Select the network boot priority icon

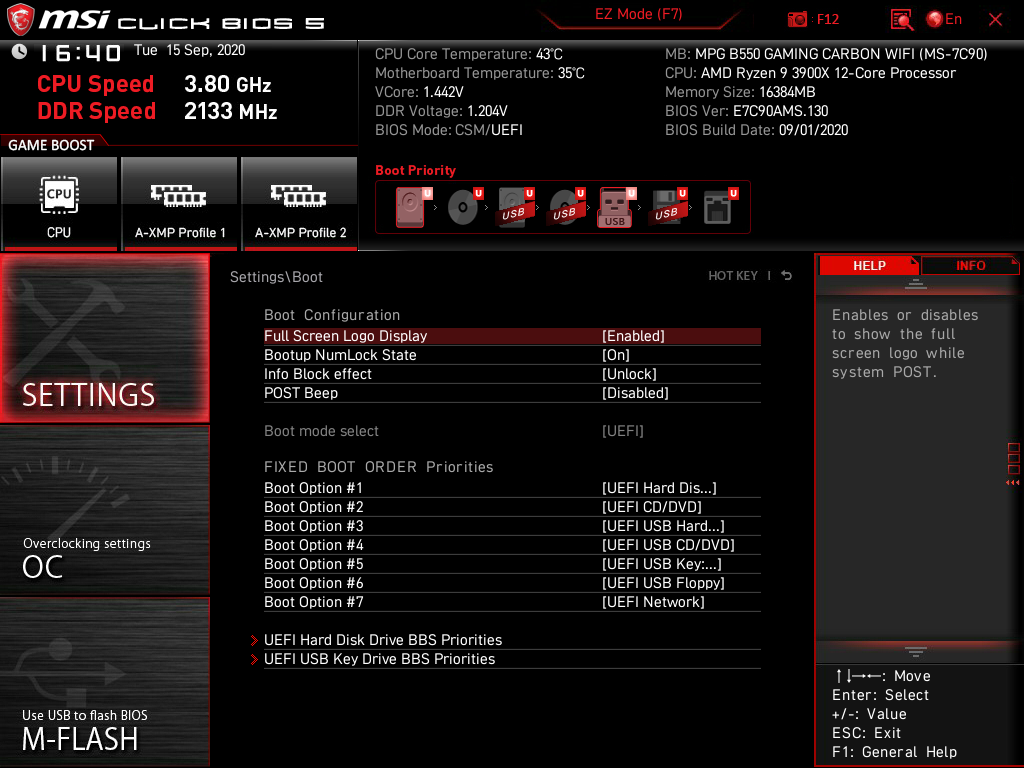pyautogui.click(x=720, y=207)
